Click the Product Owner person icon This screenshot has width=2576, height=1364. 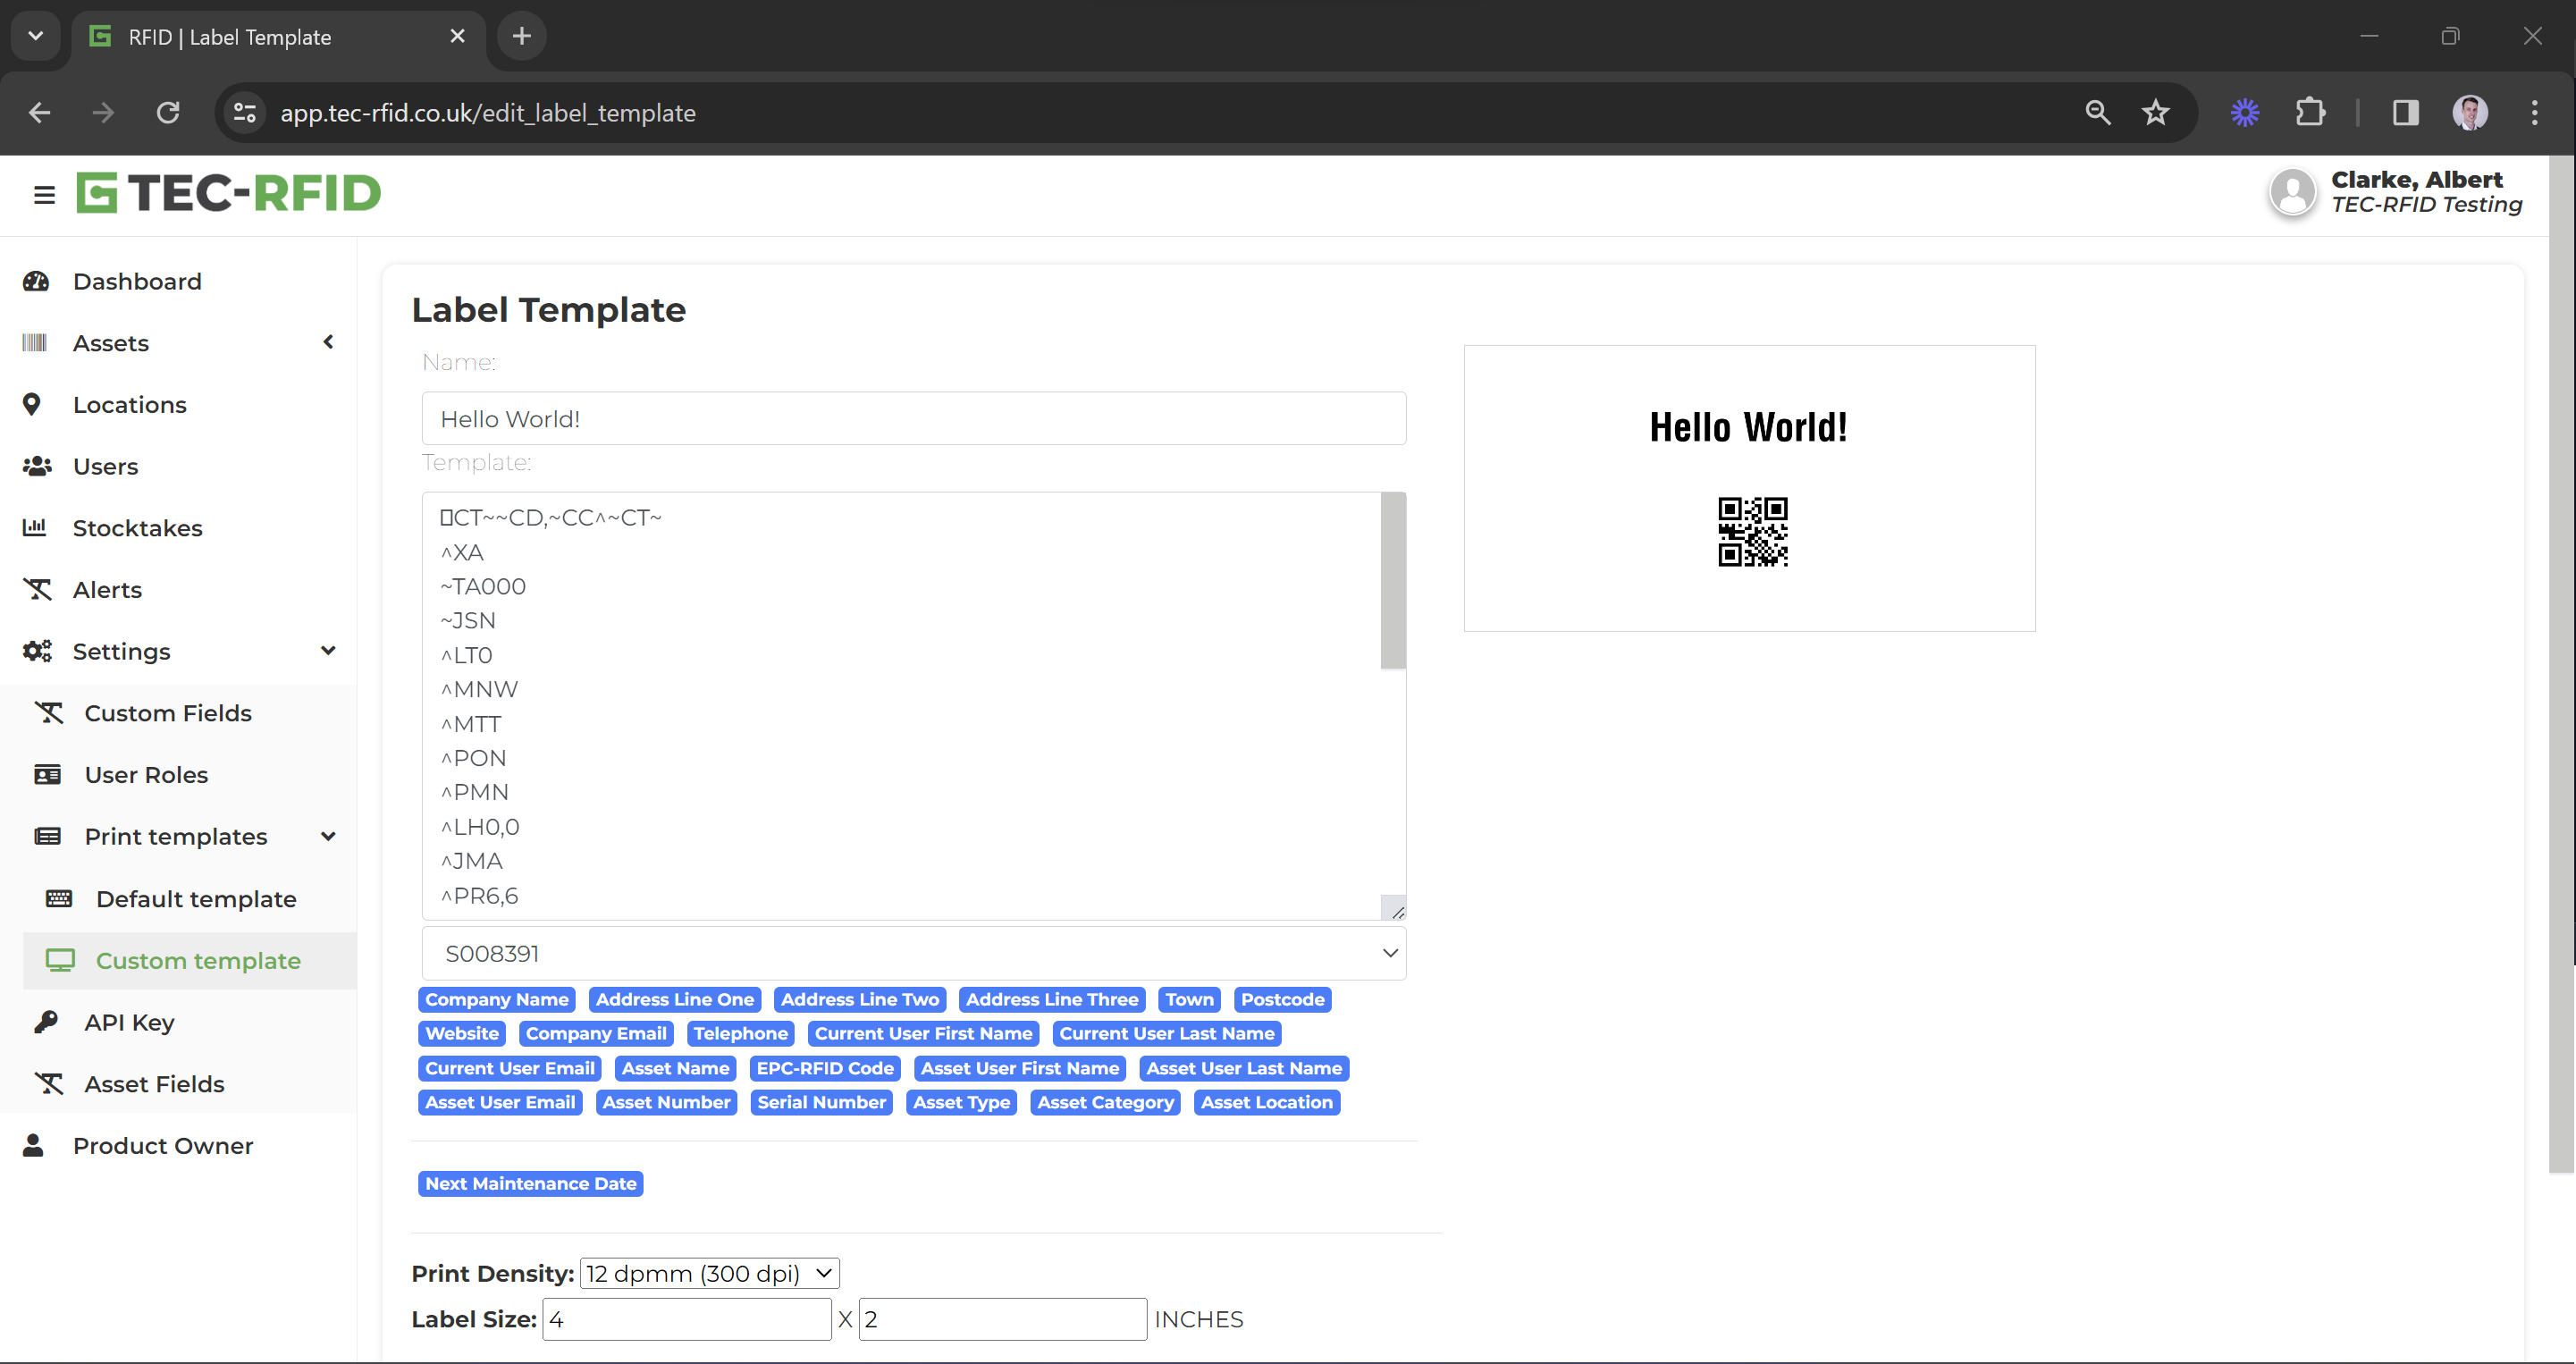coord(33,1144)
